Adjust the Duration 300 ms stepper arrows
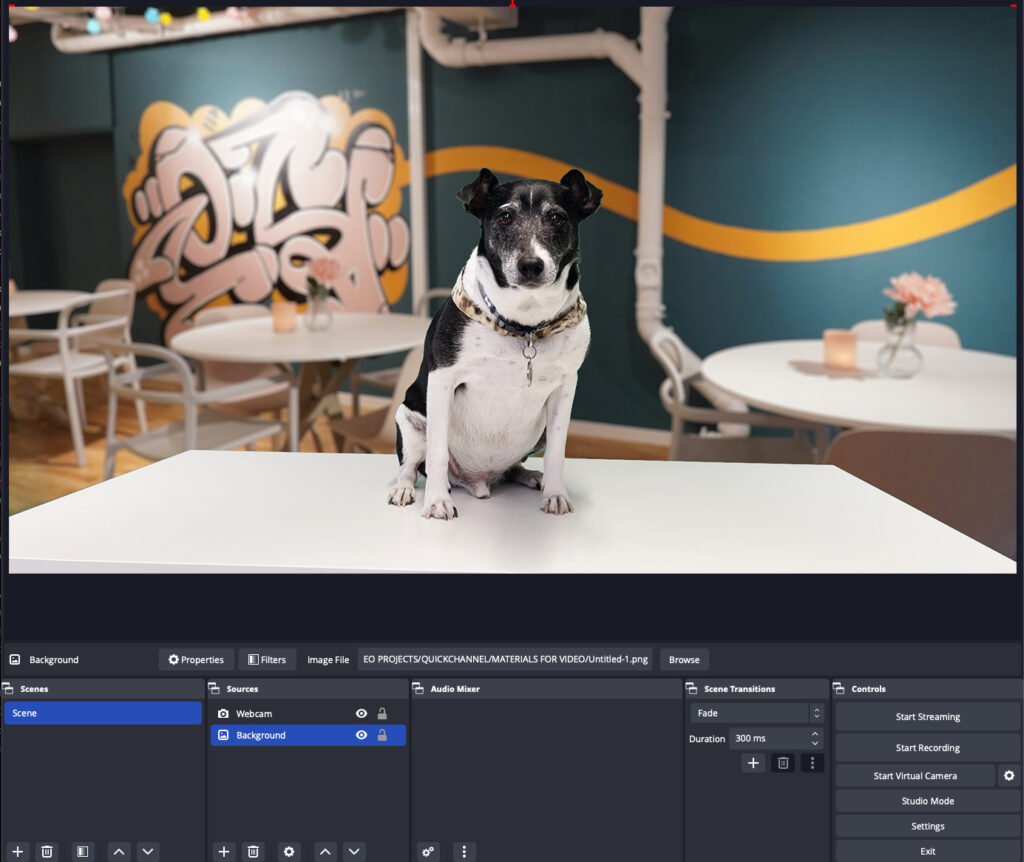Viewport: 1024px width, 862px height. (815, 739)
